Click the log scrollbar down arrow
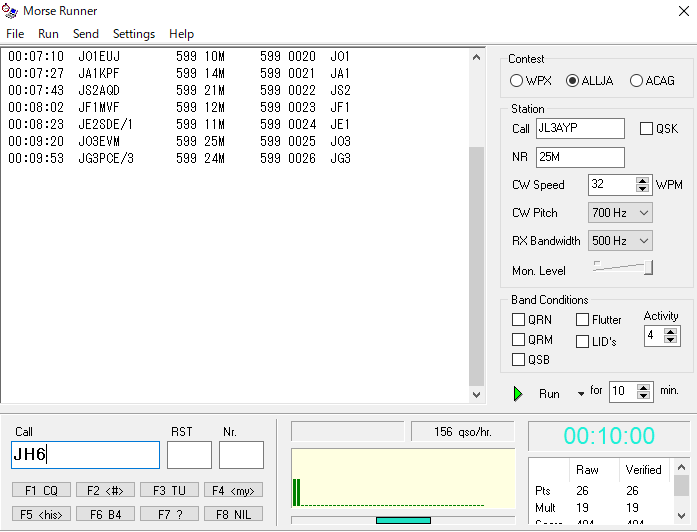The height and width of the screenshot is (532, 697). click(477, 394)
